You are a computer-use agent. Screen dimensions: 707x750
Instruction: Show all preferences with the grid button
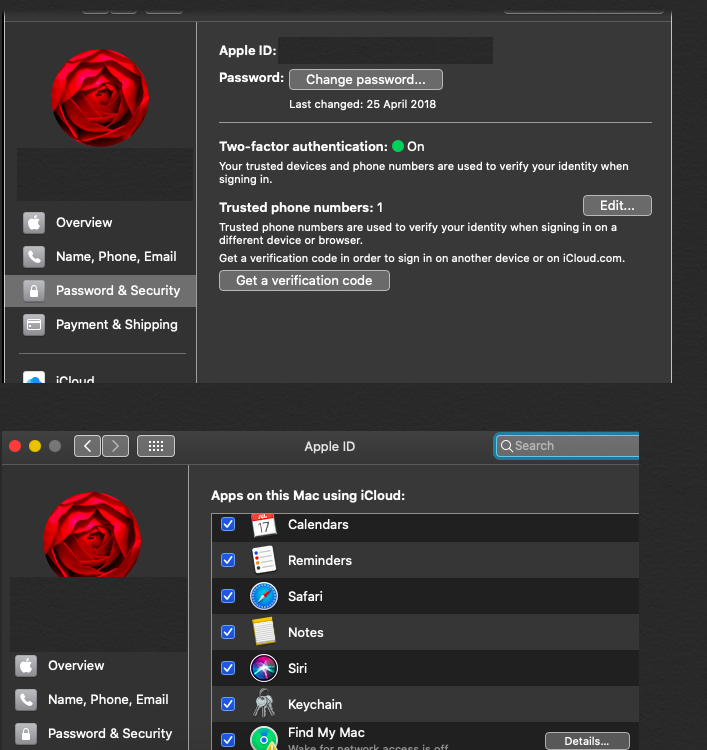click(x=156, y=446)
